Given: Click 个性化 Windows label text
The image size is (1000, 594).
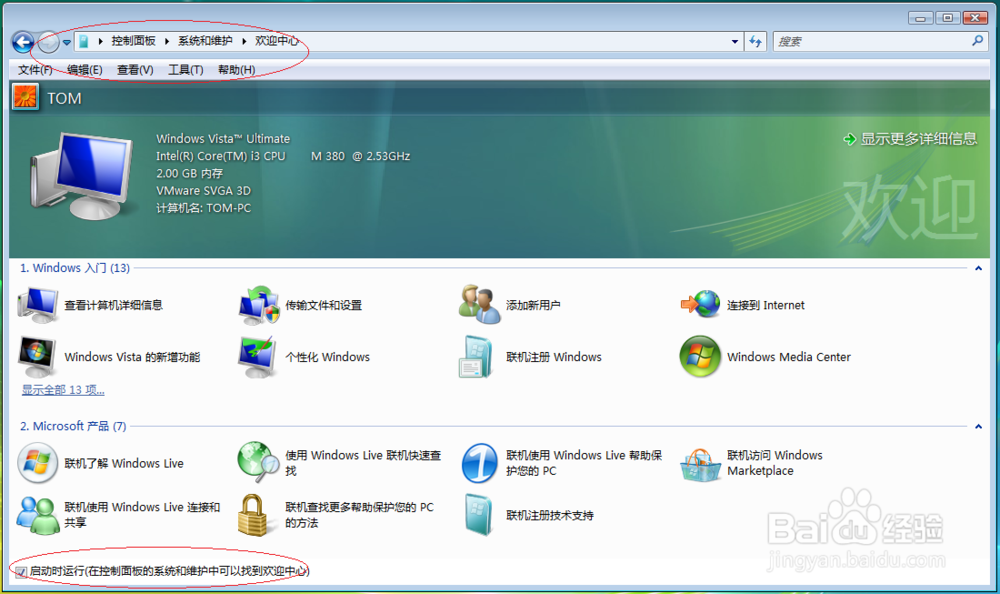Looking at the screenshot, I should point(327,357).
